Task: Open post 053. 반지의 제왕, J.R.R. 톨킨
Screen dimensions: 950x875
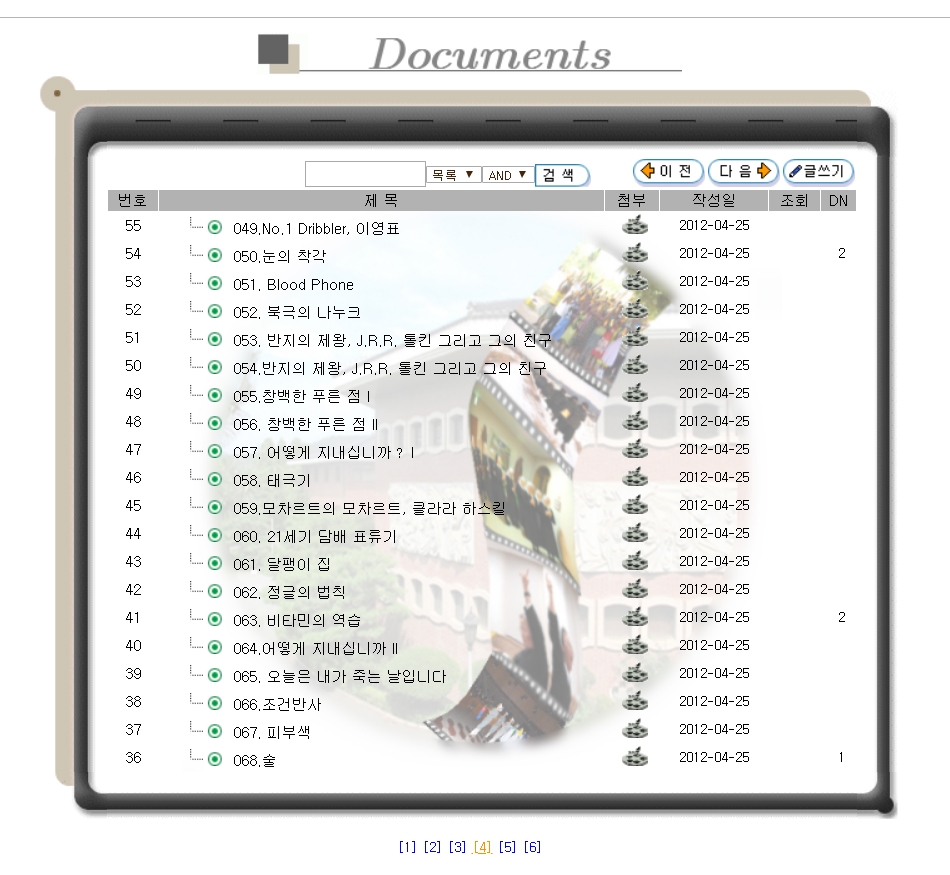Action: pyautogui.click(x=392, y=340)
